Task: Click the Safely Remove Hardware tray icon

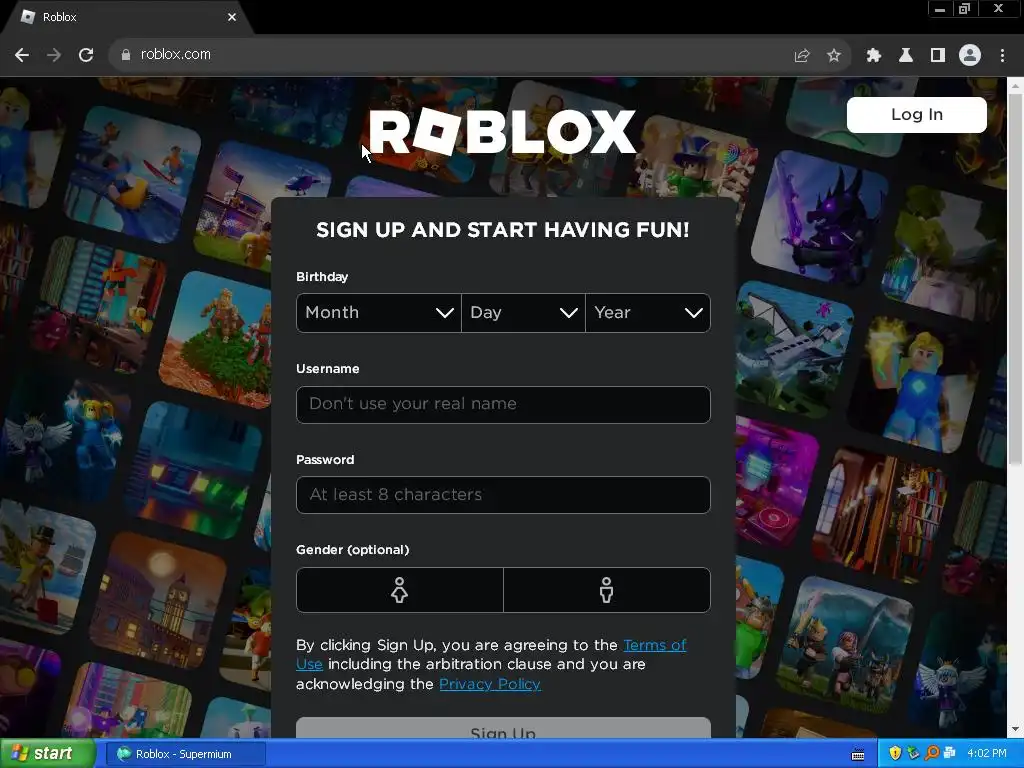Action: point(914,754)
